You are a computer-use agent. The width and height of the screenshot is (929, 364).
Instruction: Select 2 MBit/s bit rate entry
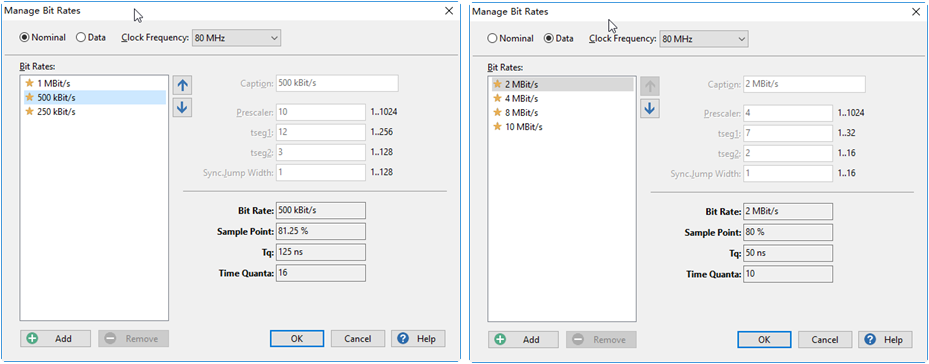(562, 84)
